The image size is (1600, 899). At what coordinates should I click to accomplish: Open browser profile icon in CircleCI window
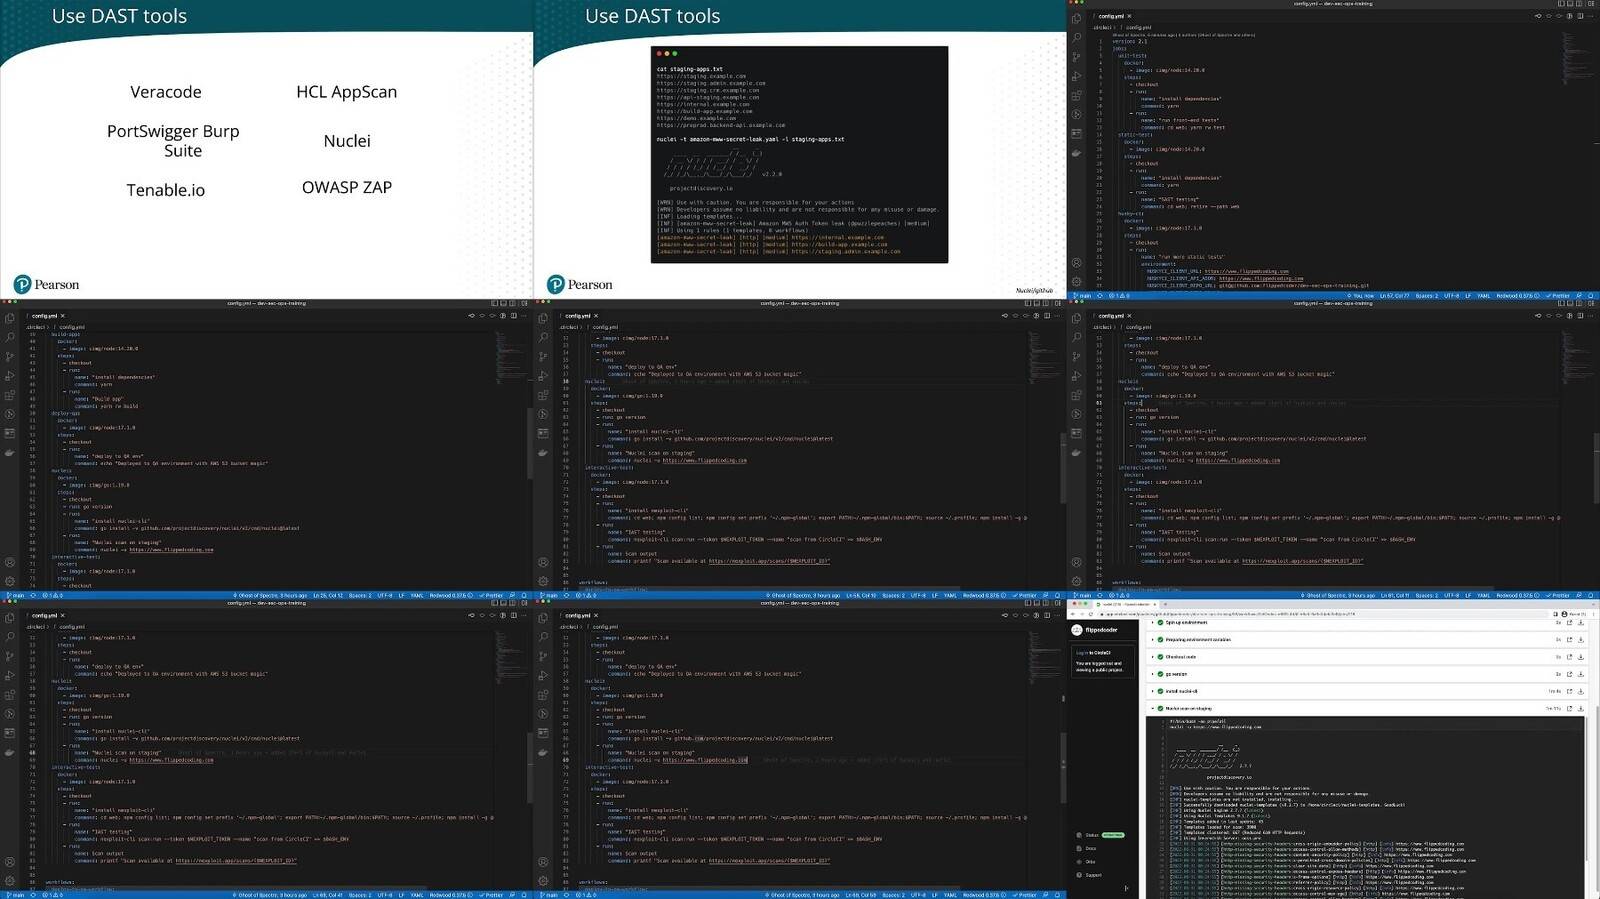[1564, 614]
